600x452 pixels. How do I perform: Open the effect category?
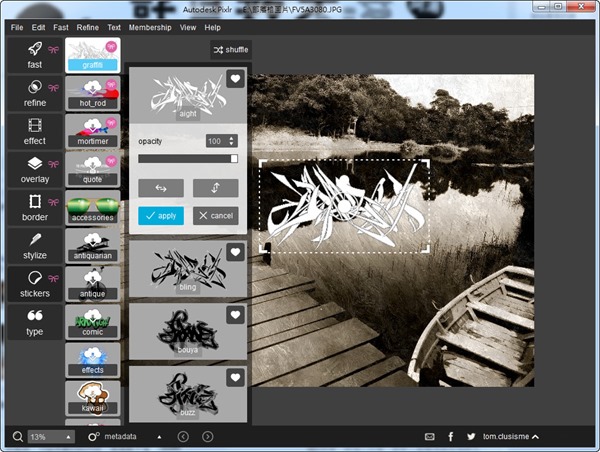(x=34, y=131)
